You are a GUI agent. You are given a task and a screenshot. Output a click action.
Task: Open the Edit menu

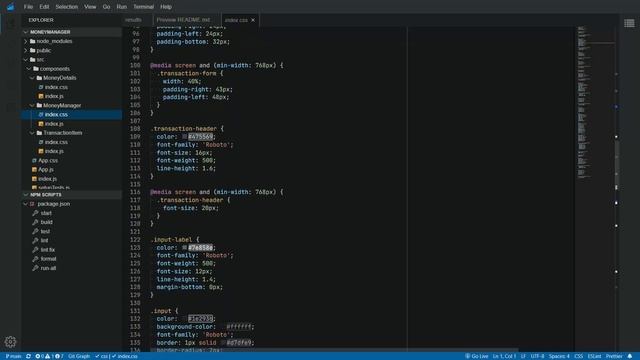44,7
